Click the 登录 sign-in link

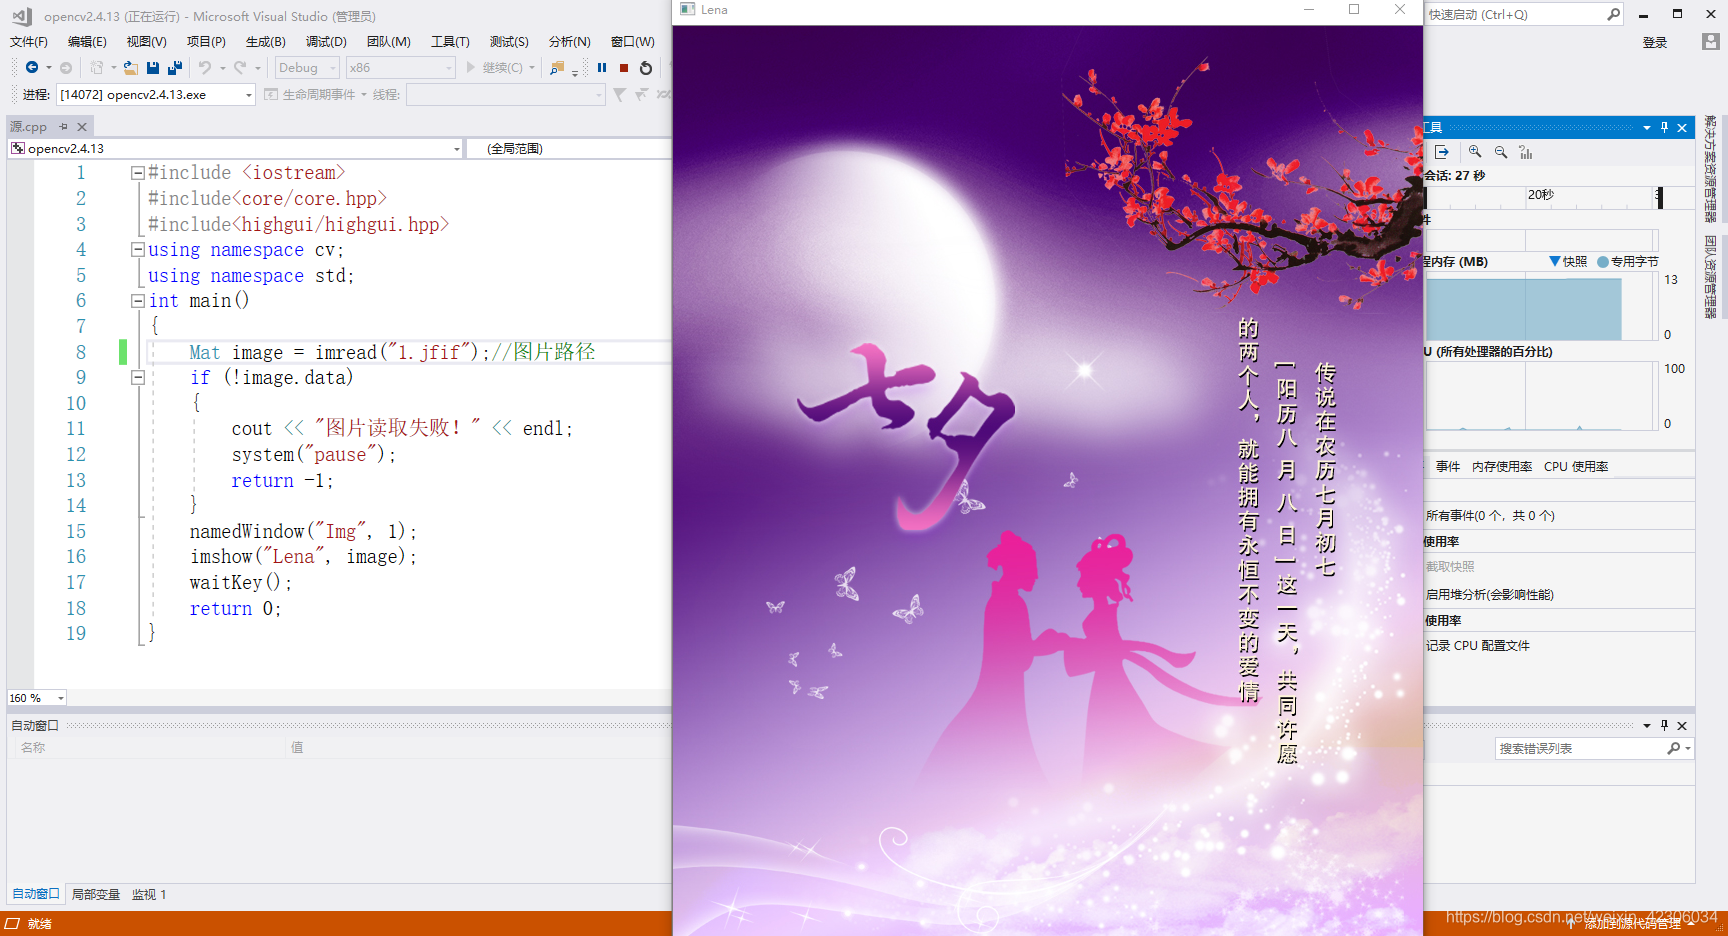(x=1655, y=42)
